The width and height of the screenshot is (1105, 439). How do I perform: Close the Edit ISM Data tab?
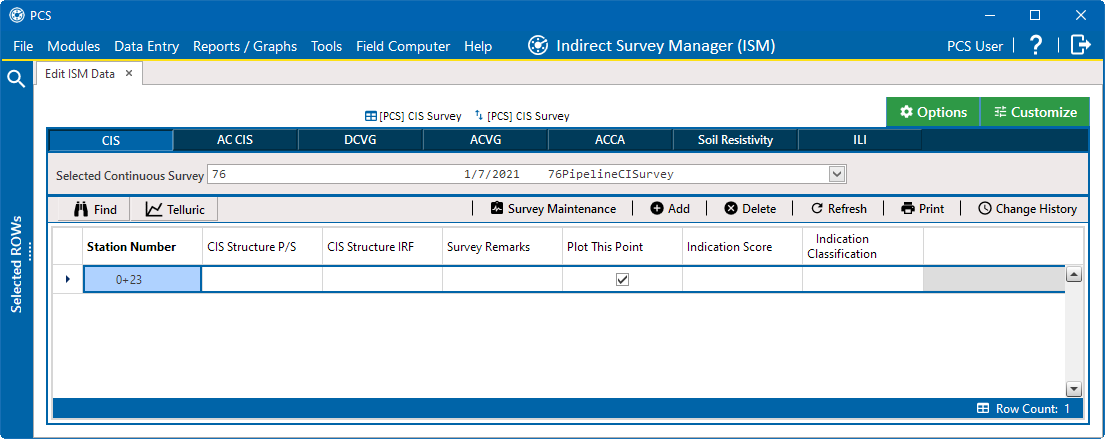click(x=129, y=73)
